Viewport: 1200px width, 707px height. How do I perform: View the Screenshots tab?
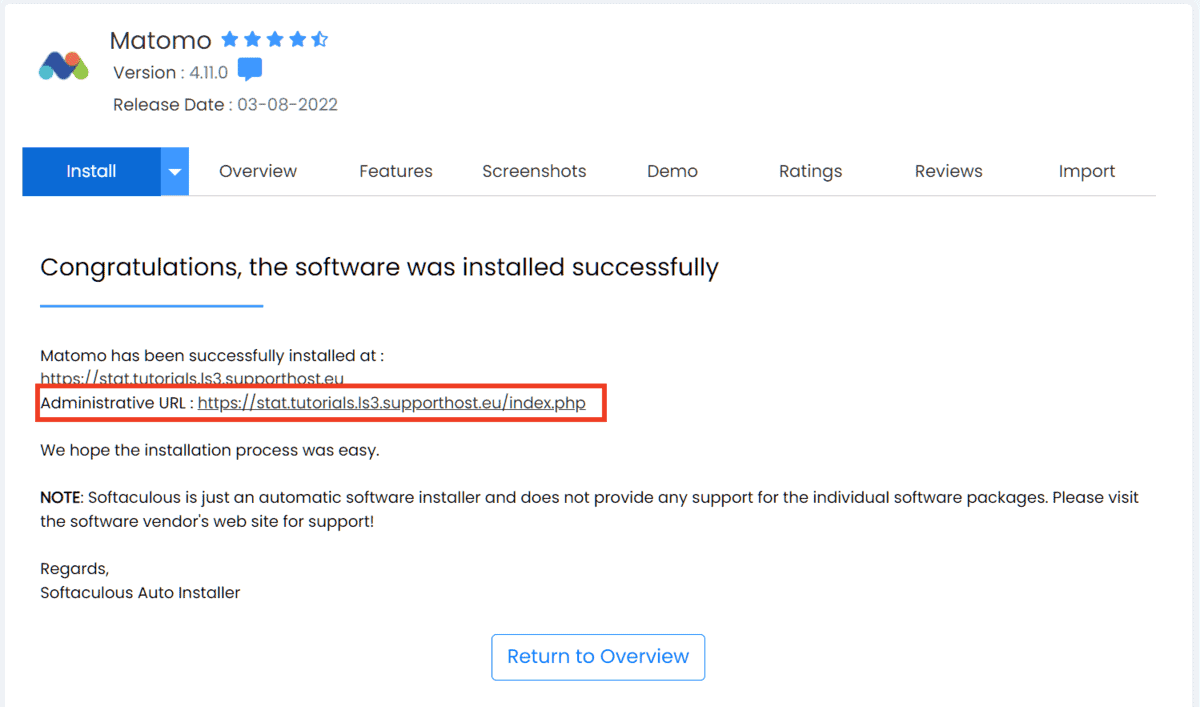click(x=534, y=171)
